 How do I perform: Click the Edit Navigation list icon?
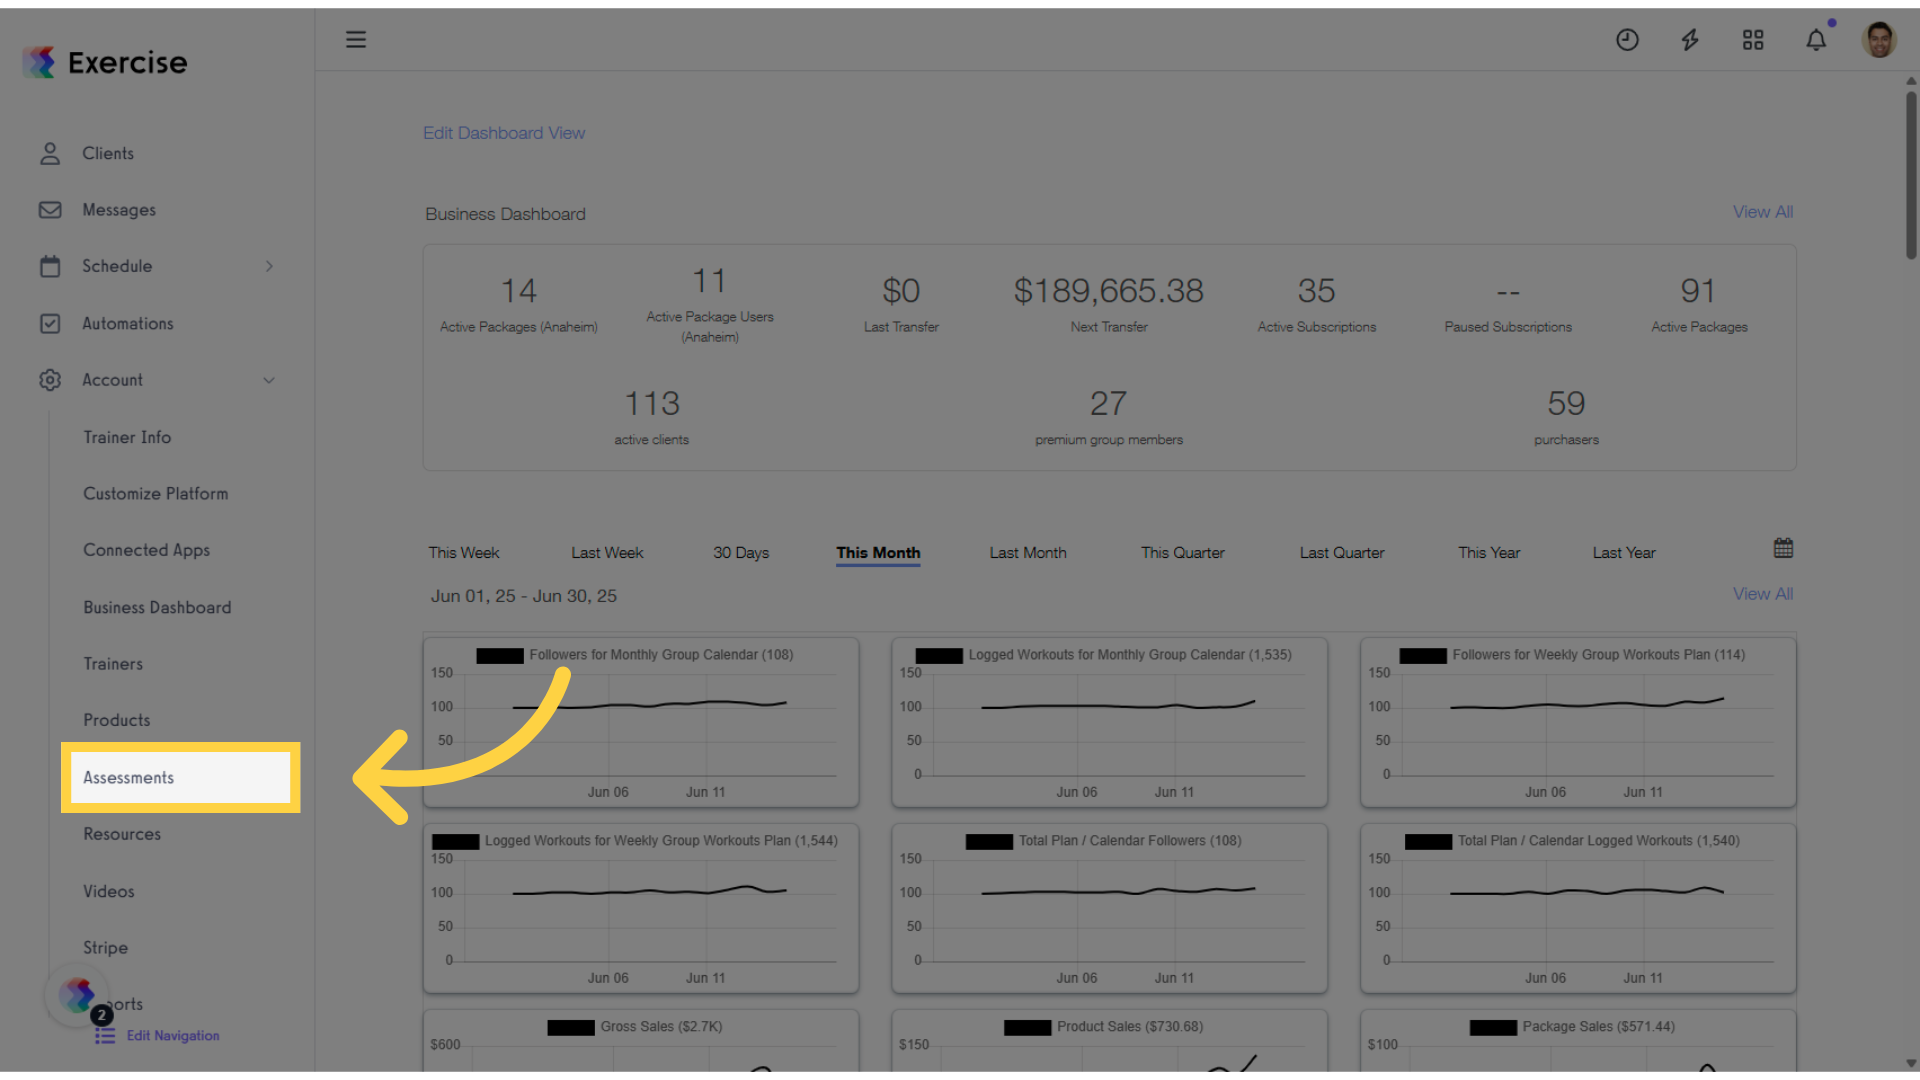(x=105, y=1036)
